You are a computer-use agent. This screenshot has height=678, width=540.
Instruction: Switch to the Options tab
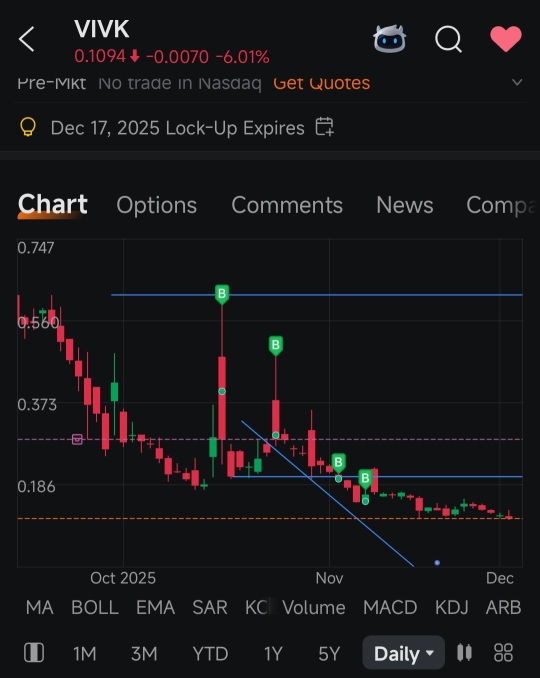click(157, 205)
